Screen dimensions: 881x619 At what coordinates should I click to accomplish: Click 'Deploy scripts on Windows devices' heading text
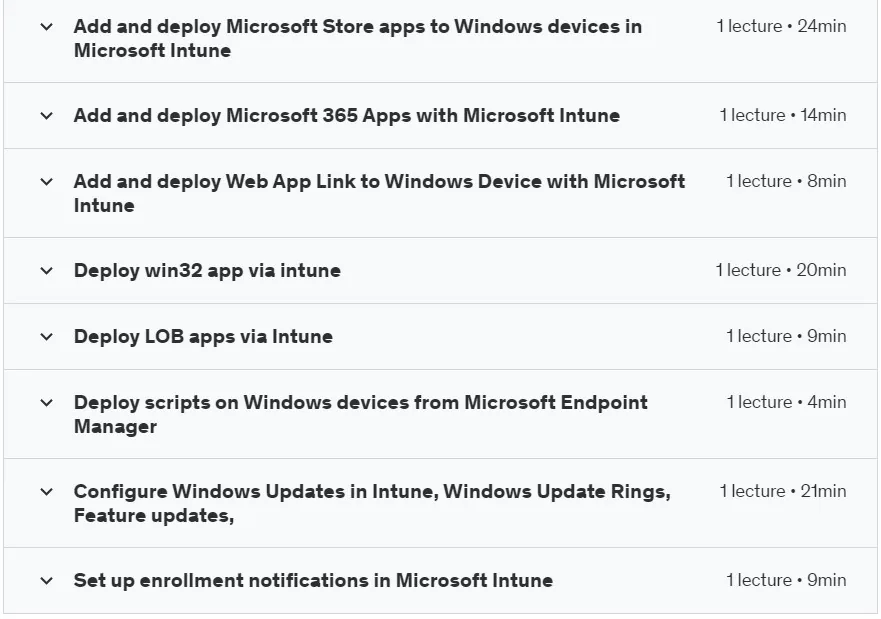(x=361, y=415)
